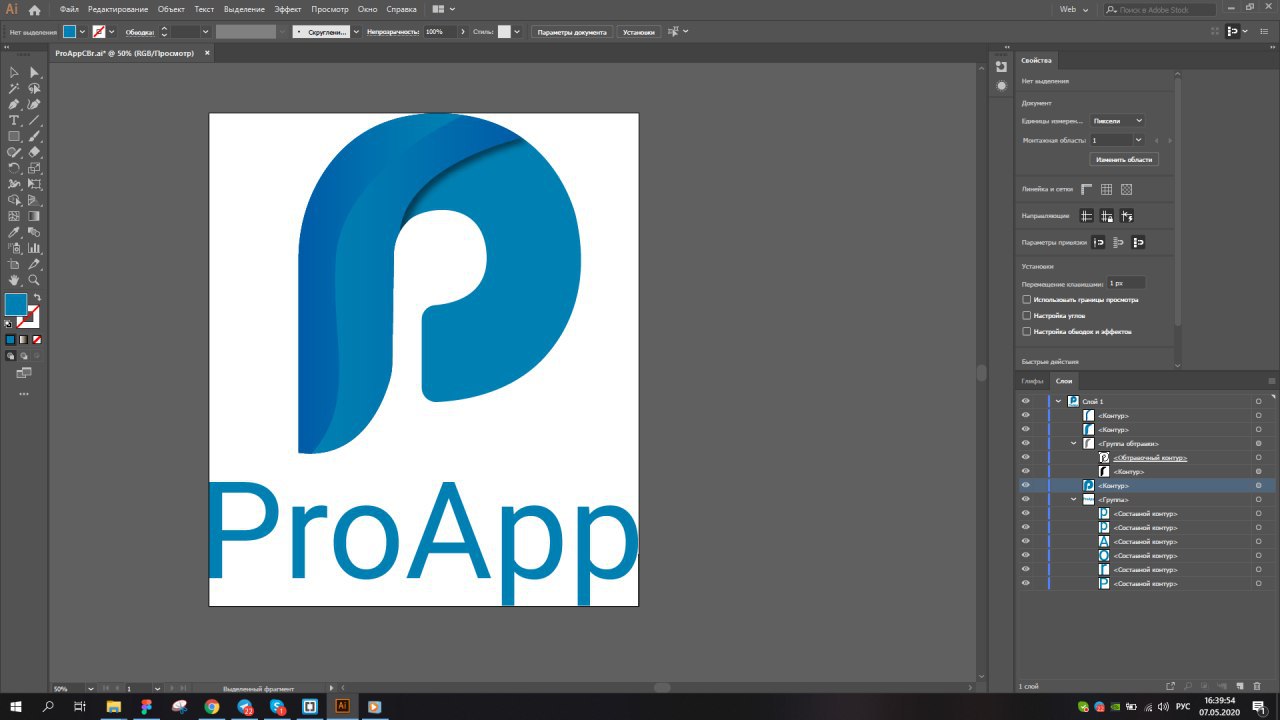The width and height of the screenshot is (1280, 720).
Task: Select the Line Segment tool
Action: click(34, 120)
